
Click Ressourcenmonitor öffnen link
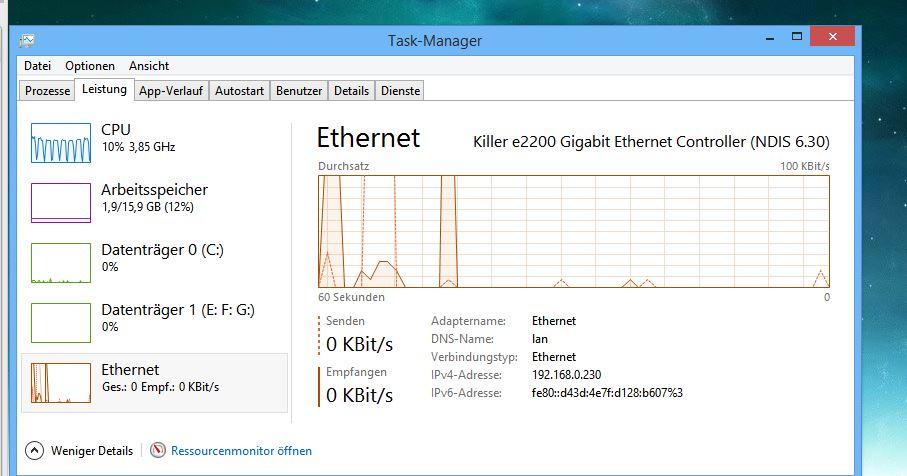coord(241,451)
